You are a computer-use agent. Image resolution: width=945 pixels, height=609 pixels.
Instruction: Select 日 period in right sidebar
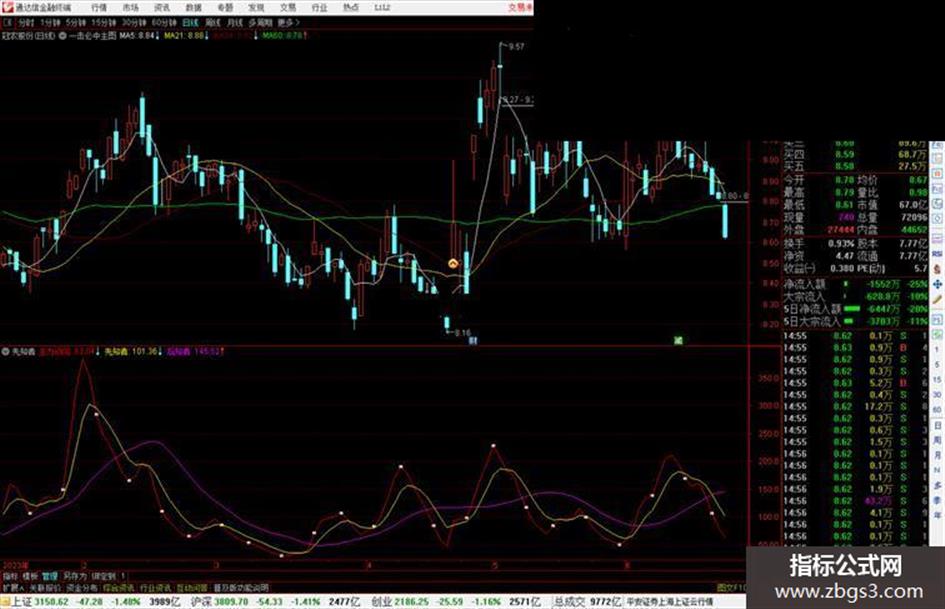[937, 426]
